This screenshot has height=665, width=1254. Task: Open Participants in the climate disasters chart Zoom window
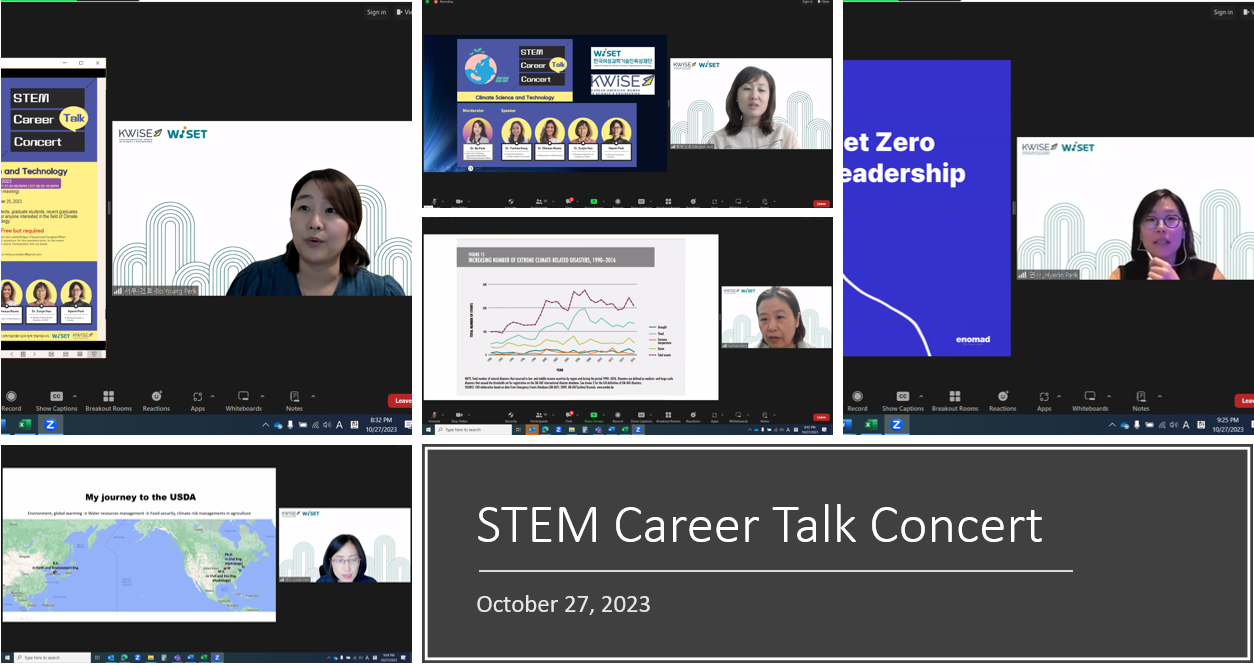(542, 418)
